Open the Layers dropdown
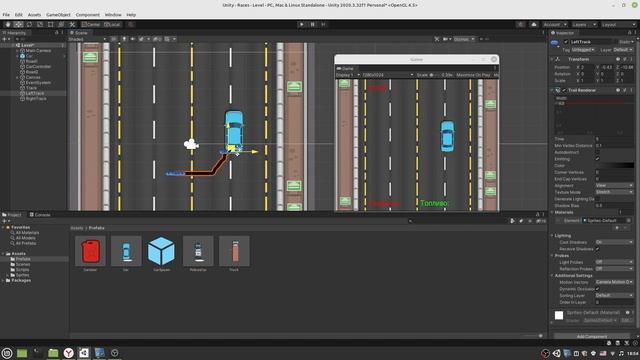 tap(584, 24)
